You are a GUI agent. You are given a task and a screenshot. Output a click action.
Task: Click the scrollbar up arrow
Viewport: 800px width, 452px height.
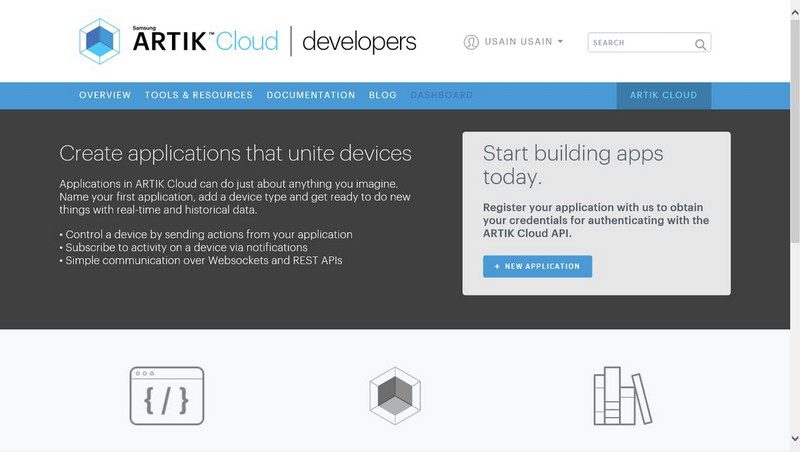click(x=795, y=12)
